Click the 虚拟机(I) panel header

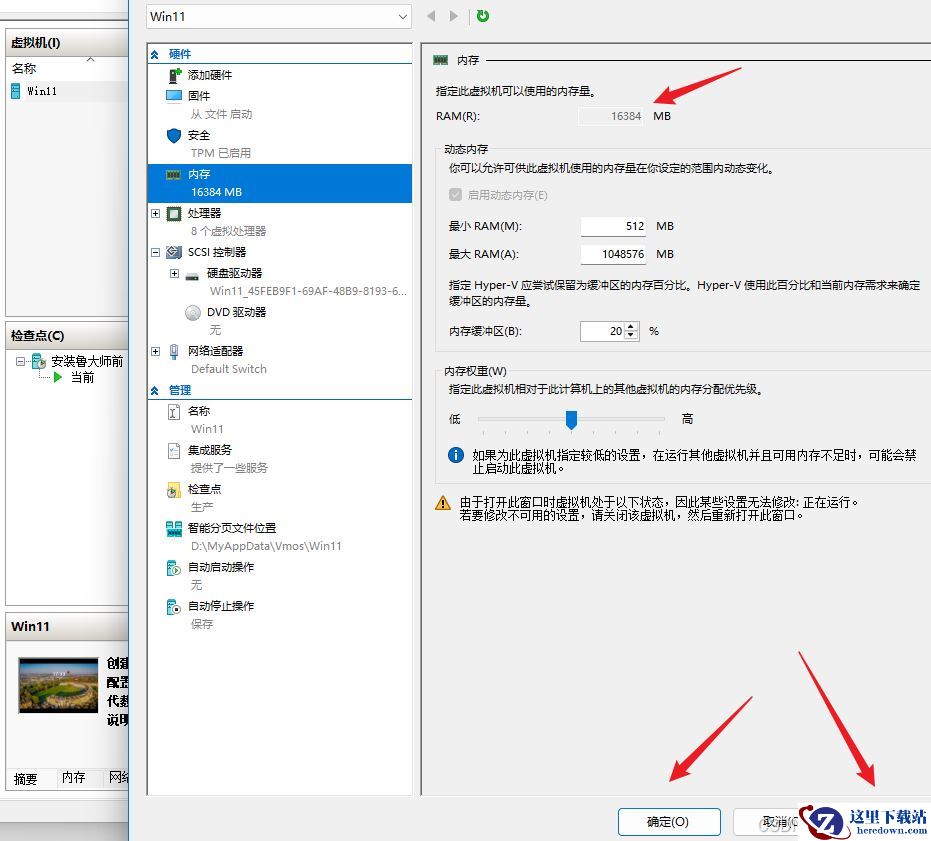click(x=66, y=43)
